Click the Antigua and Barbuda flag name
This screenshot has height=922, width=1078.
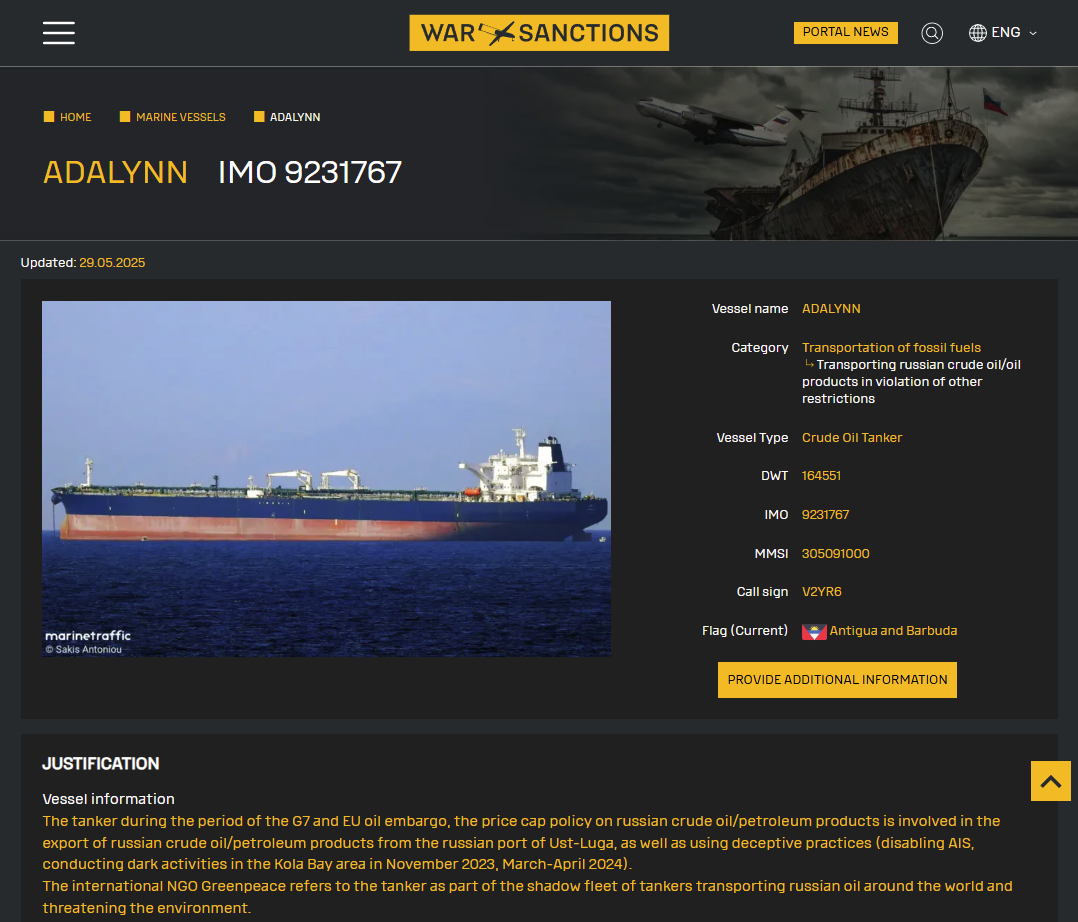[x=893, y=631]
